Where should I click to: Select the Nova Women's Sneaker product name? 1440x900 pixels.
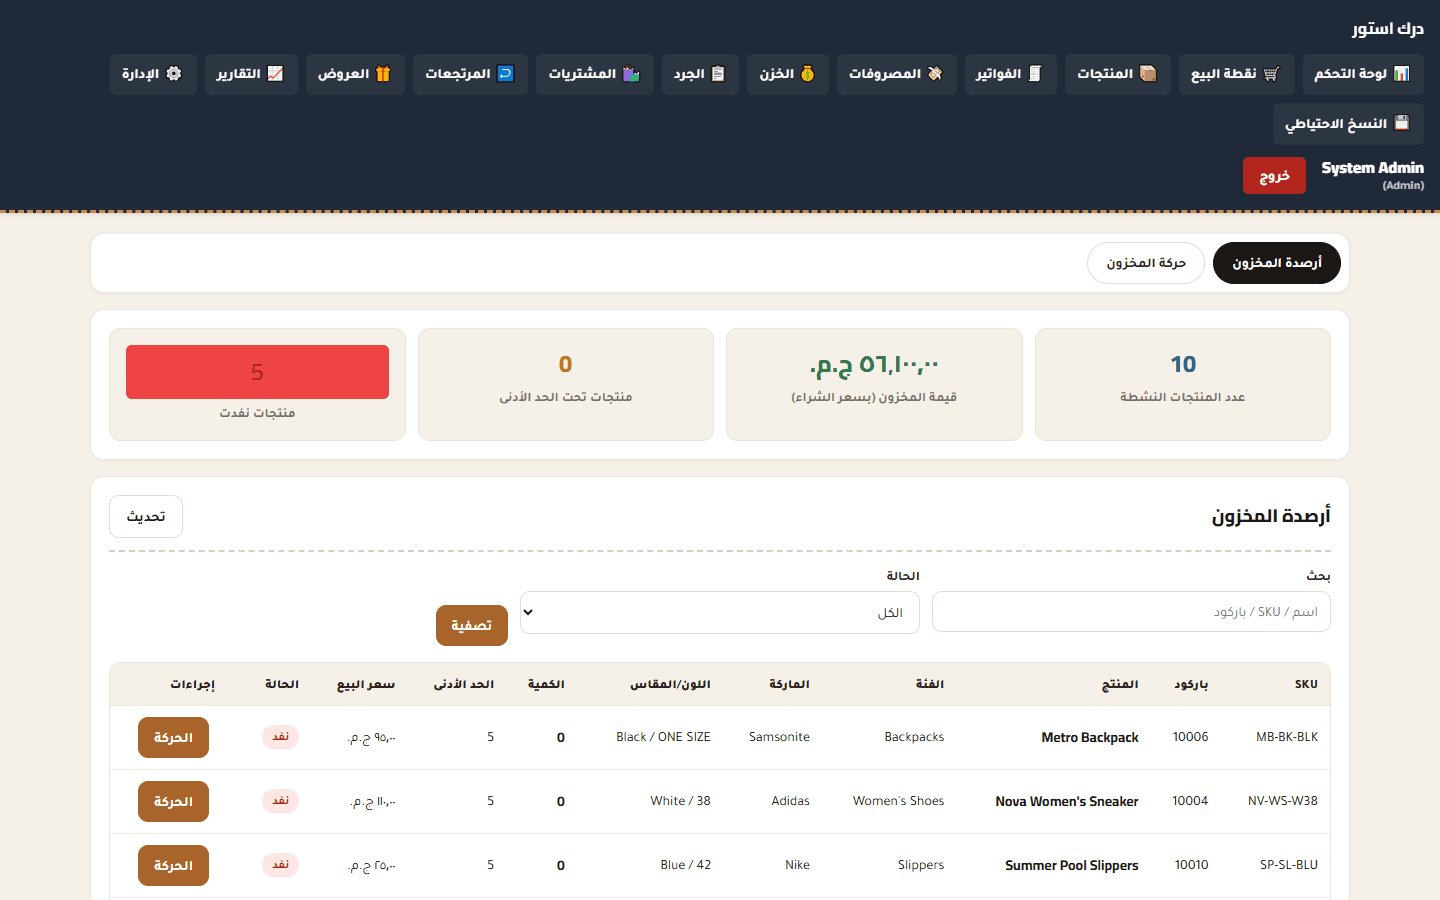pos(1067,802)
